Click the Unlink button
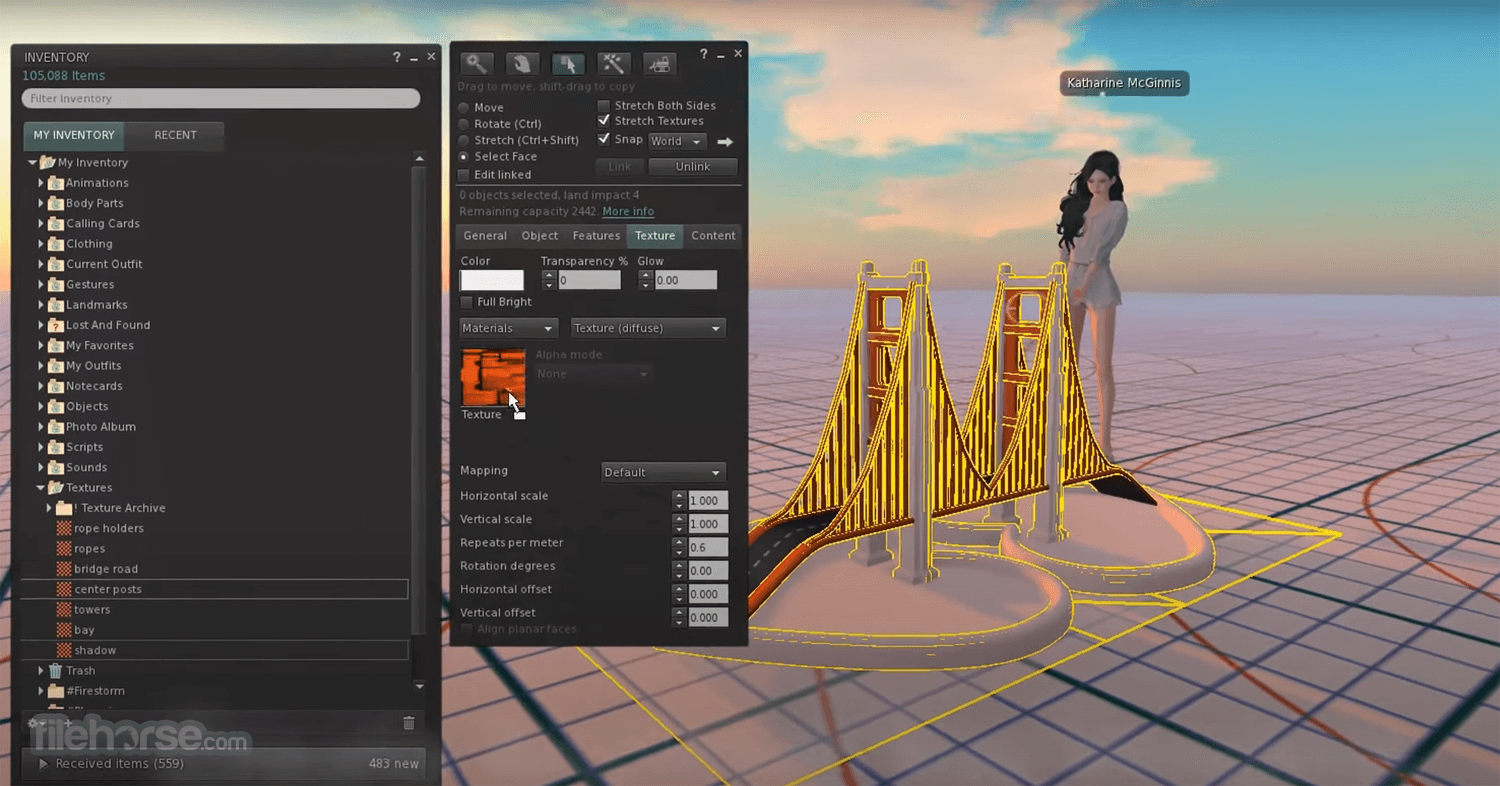 point(693,167)
